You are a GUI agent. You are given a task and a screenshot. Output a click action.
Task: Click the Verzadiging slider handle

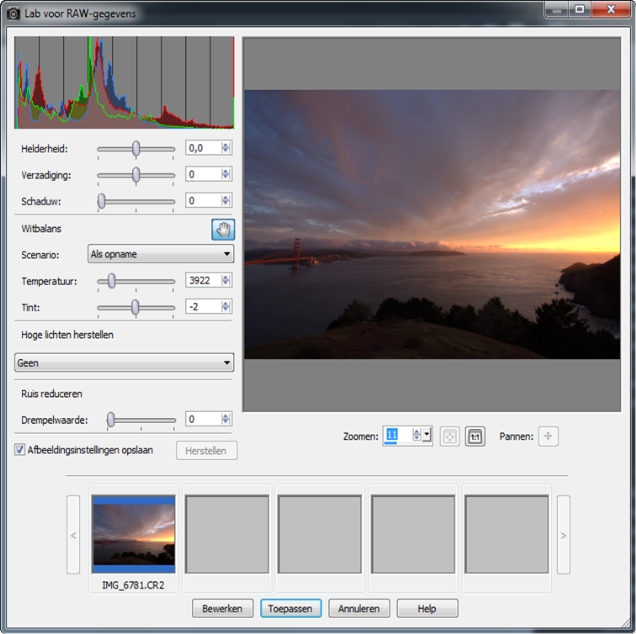coord(136,175)
